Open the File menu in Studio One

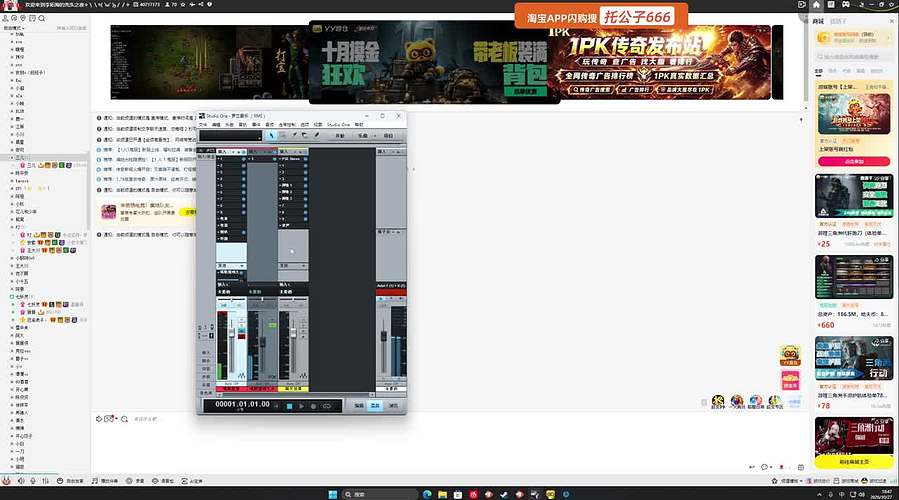pos(202,124)
